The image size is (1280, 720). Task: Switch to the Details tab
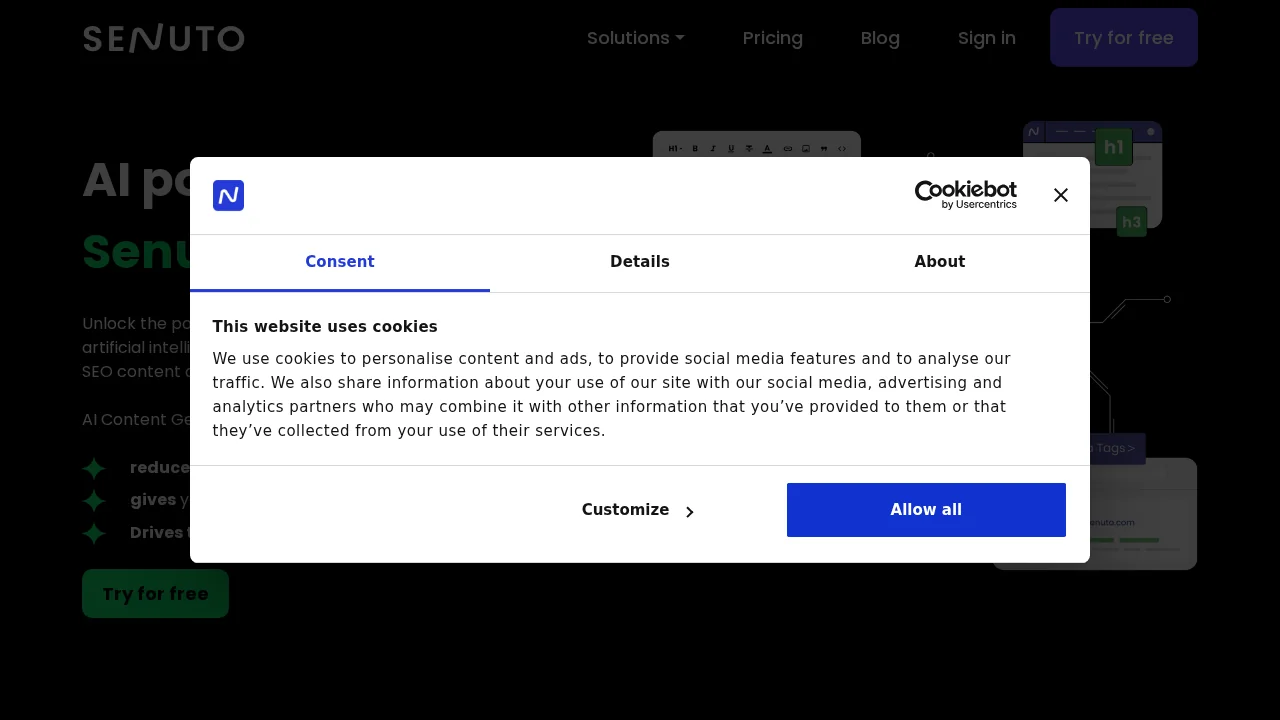point(639,262)
